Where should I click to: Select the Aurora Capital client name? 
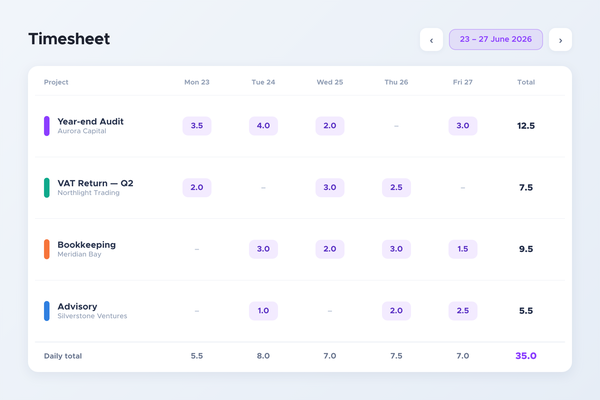pos(82,131)
